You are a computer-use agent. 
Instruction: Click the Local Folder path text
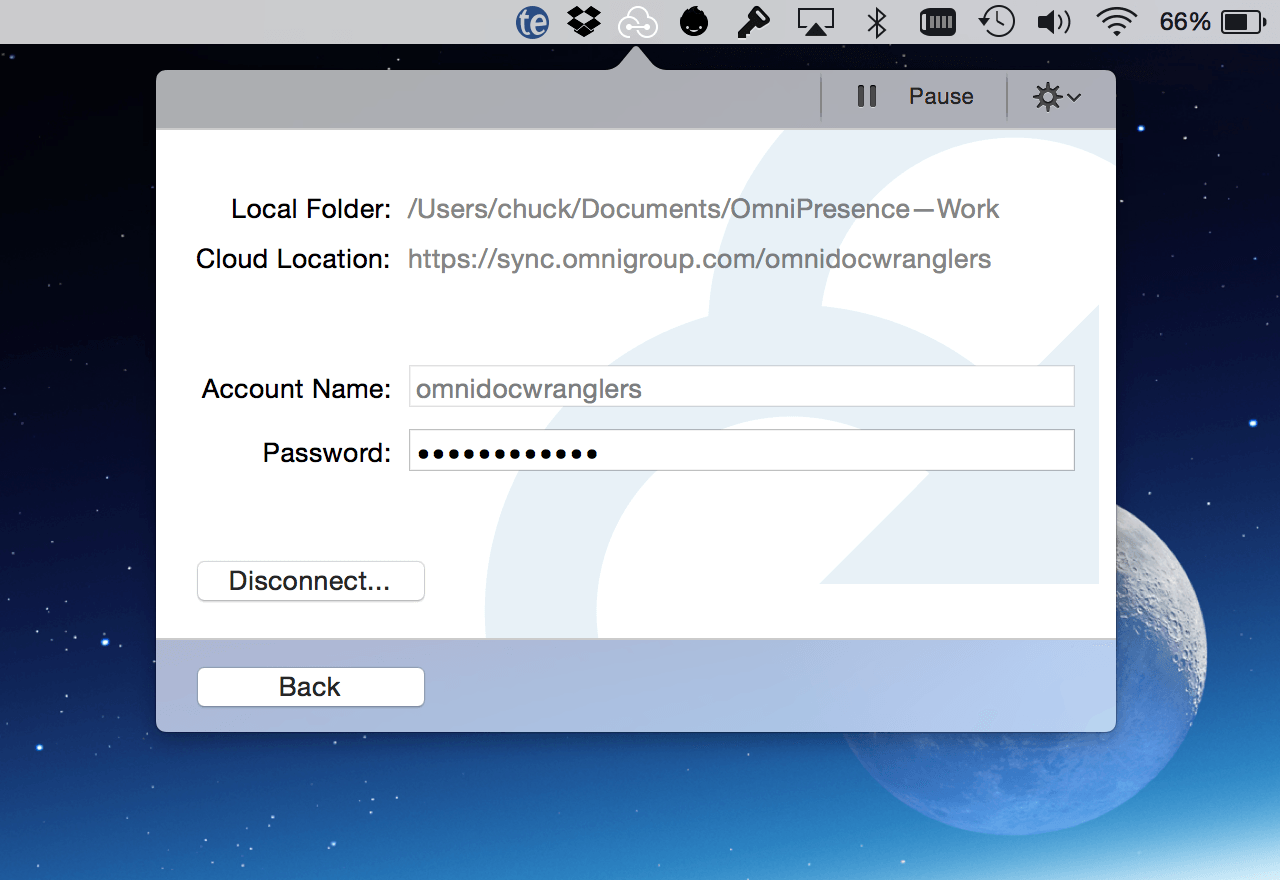(x=704, y=209)
